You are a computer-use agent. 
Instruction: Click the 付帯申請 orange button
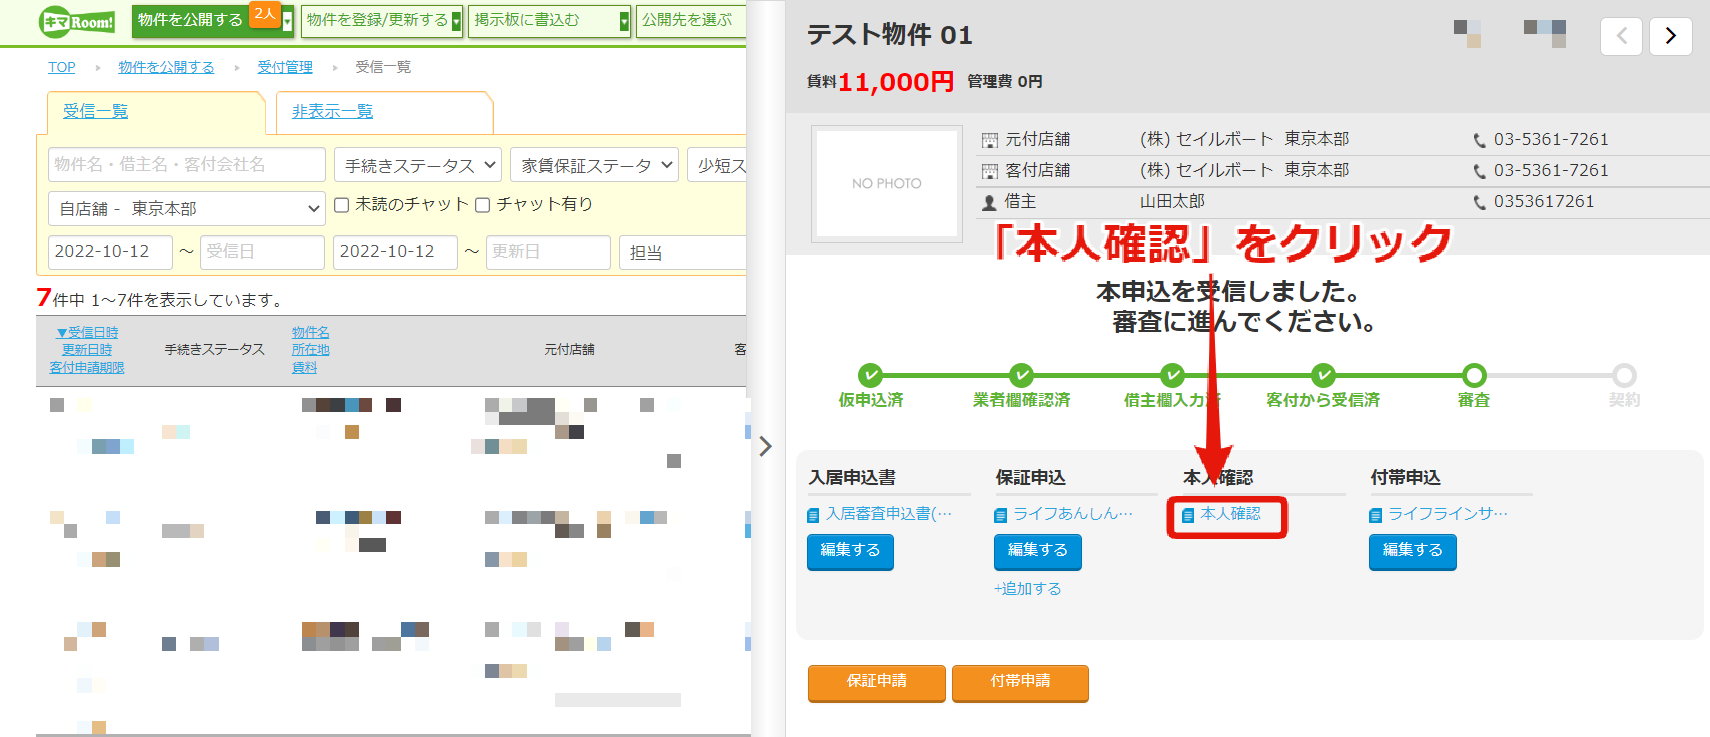pyautogui.click(x=1020, y=682)
